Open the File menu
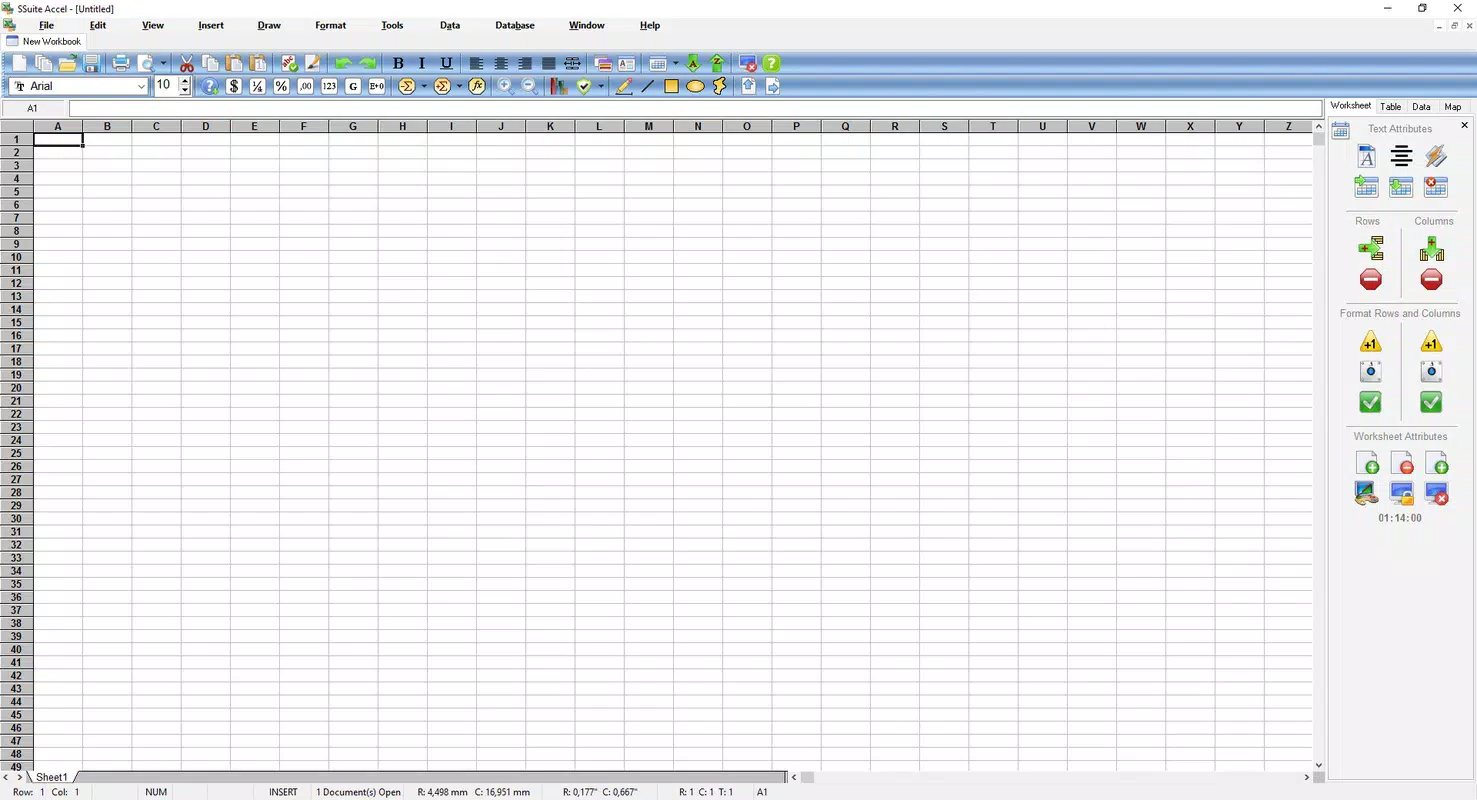 pos(46,25)
